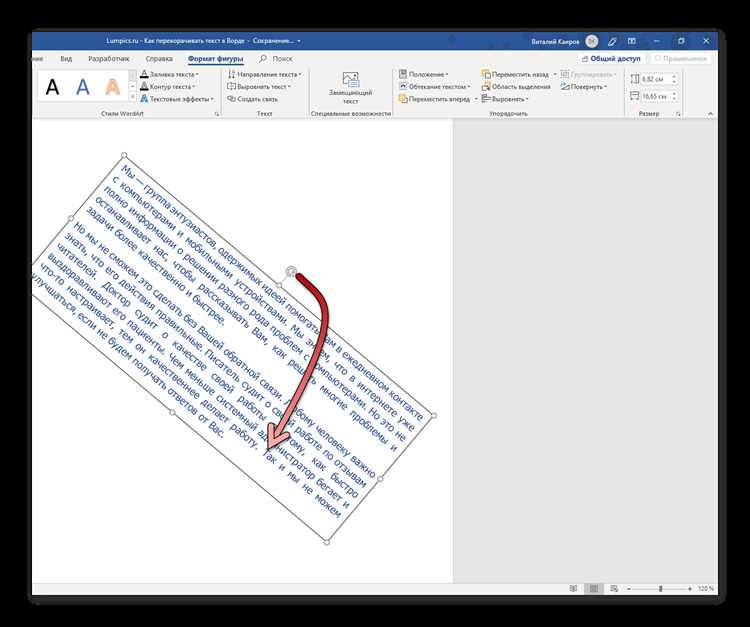Open the Справка tab

(159, 58)
